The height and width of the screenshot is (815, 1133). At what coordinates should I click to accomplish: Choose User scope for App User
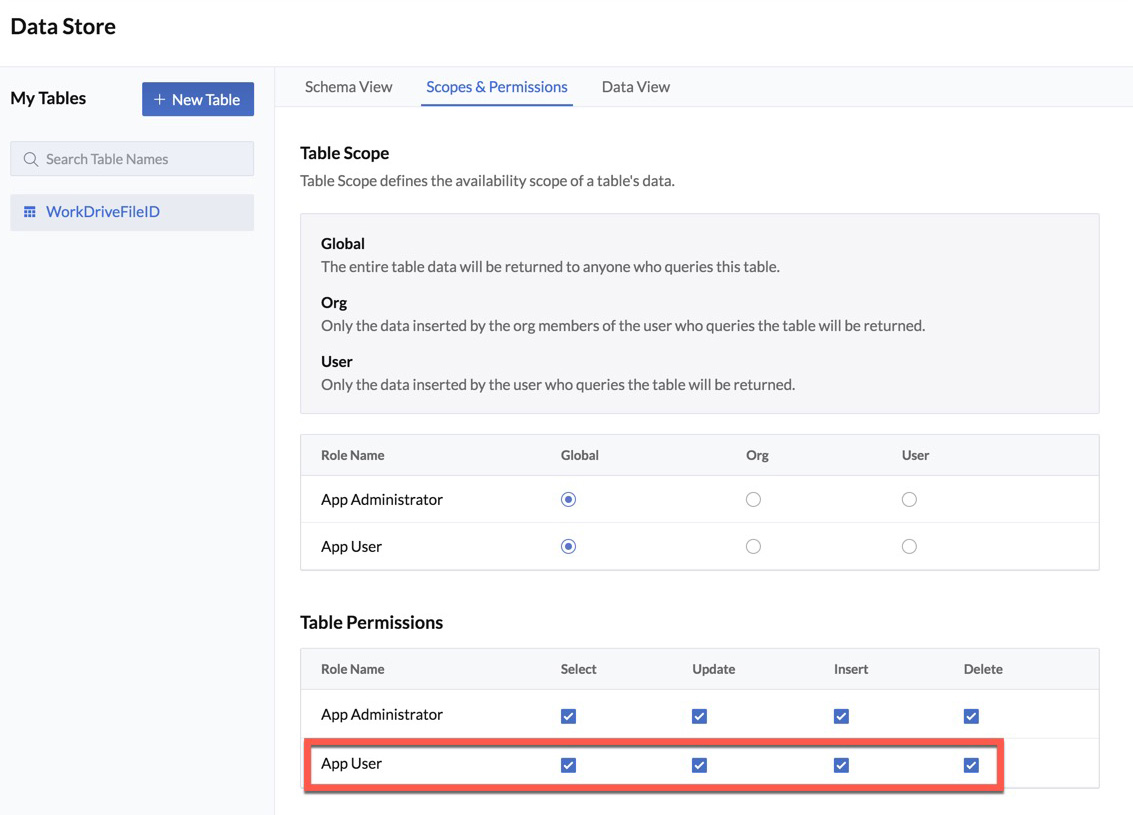pyautogui.click(x=909, y=547)
